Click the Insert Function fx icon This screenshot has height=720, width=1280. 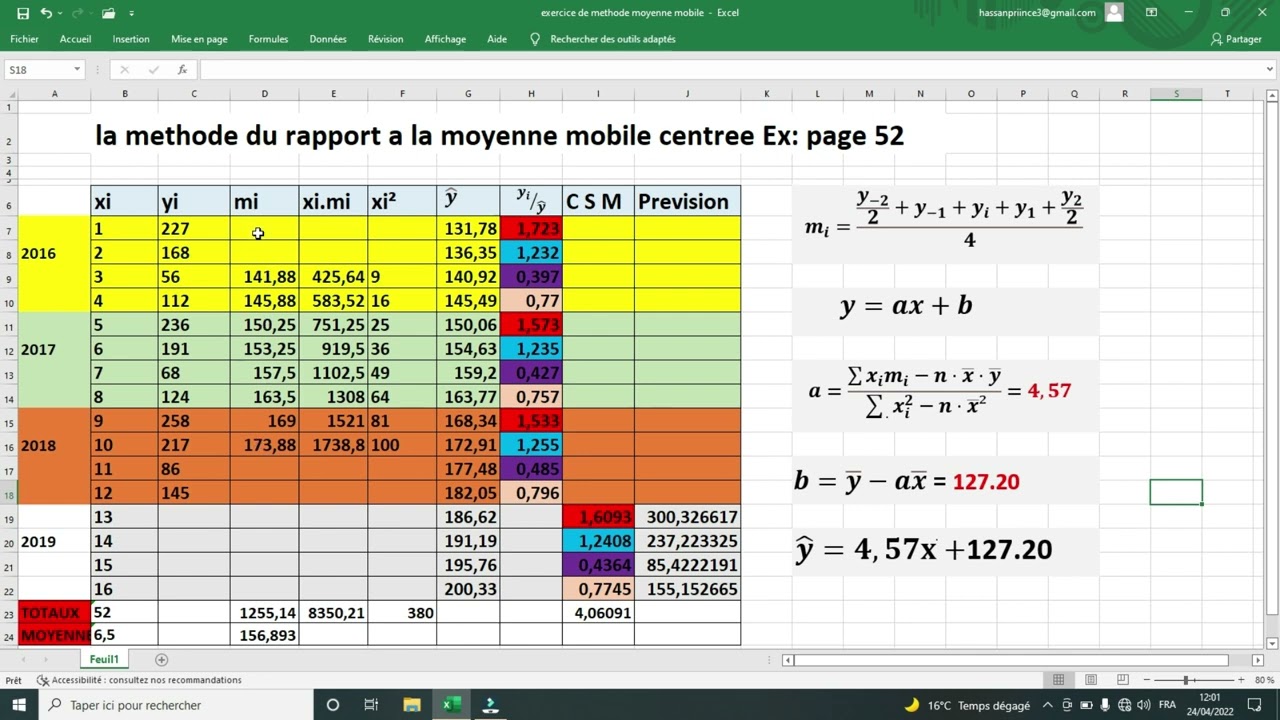(182, 70)
